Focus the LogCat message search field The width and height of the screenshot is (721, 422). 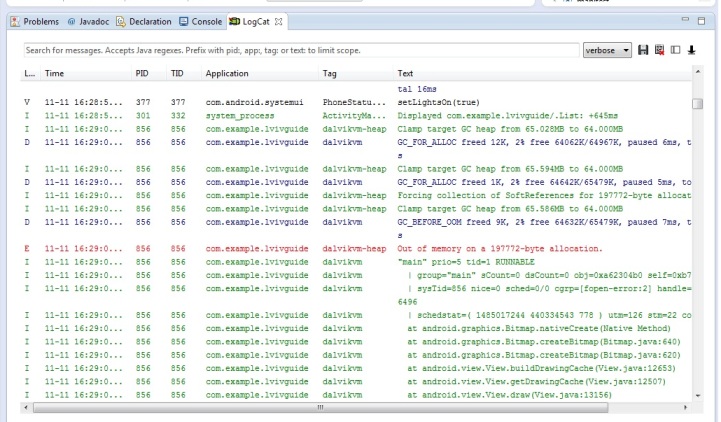[301, 50]
